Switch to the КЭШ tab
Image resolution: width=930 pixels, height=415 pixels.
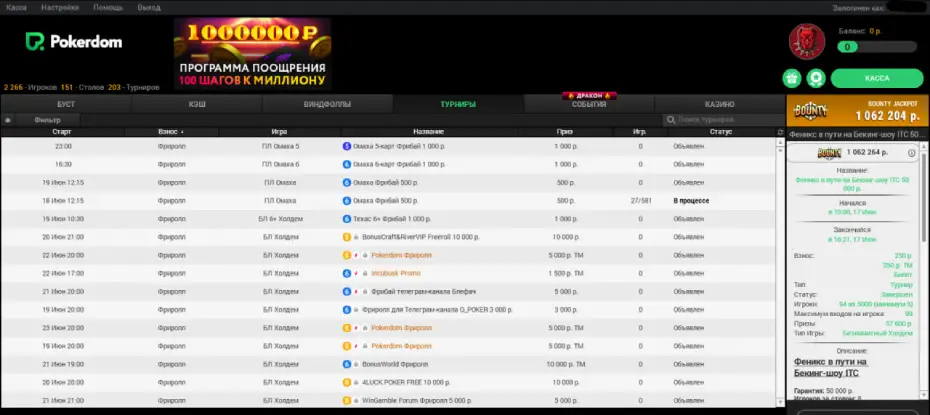(197, 104)
